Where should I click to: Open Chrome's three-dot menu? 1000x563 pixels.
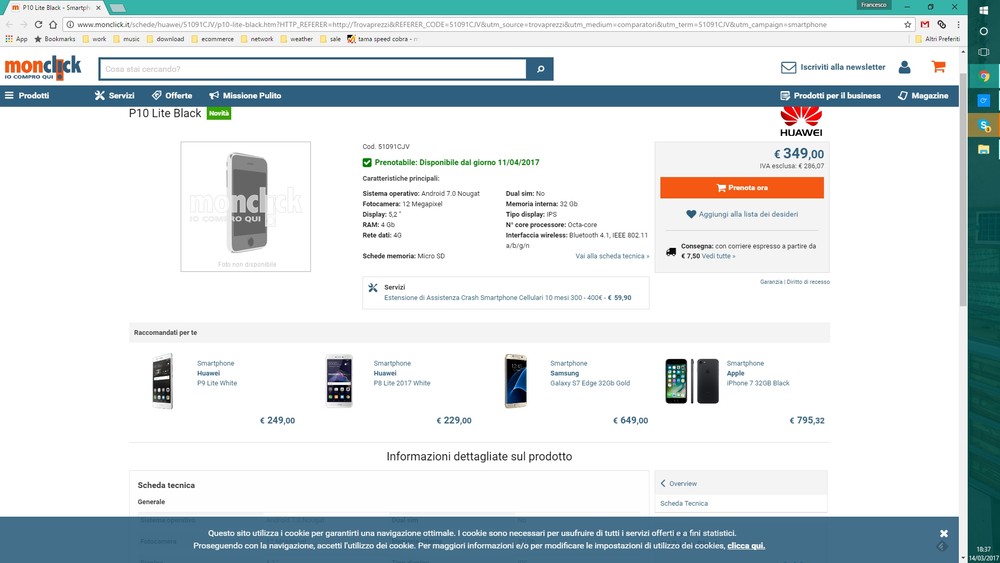click(958, 24)
